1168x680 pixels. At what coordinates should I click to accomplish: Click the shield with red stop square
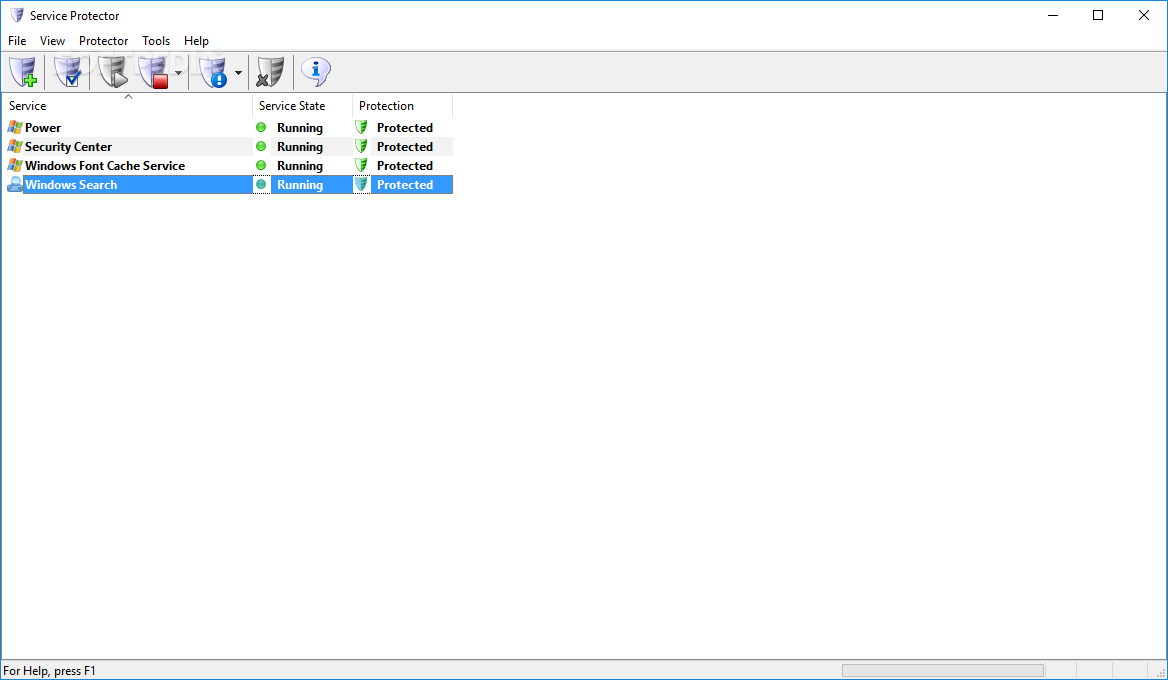tap(154, 72)
